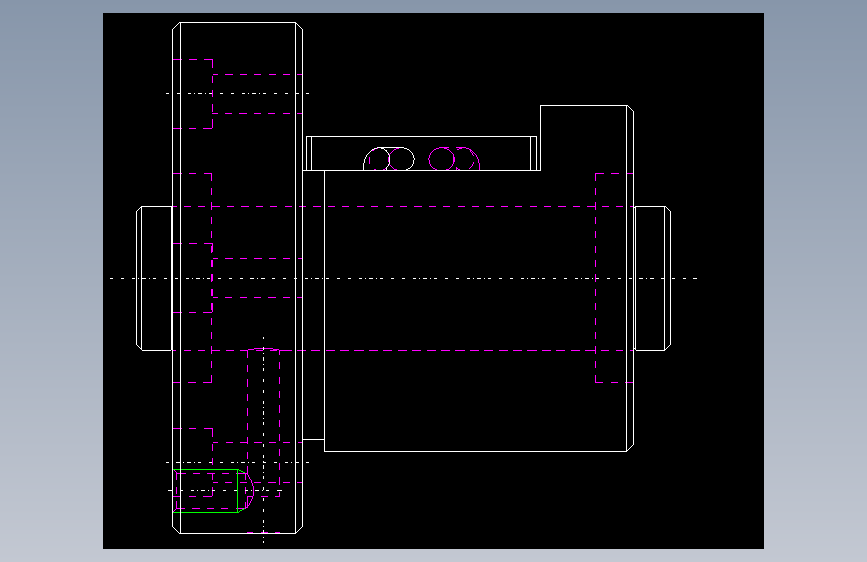Click the raised block at top right
This screenshot has height=562, width=867.
587,138
